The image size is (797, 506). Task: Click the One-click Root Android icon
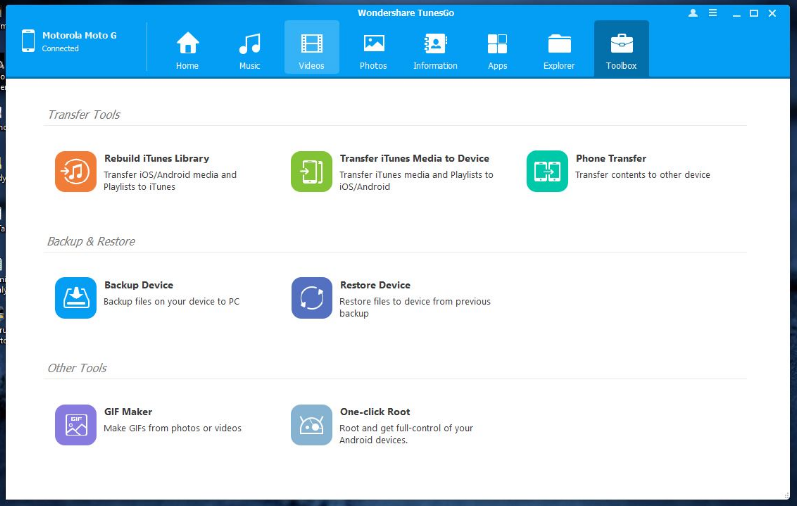tap(311, 424)
